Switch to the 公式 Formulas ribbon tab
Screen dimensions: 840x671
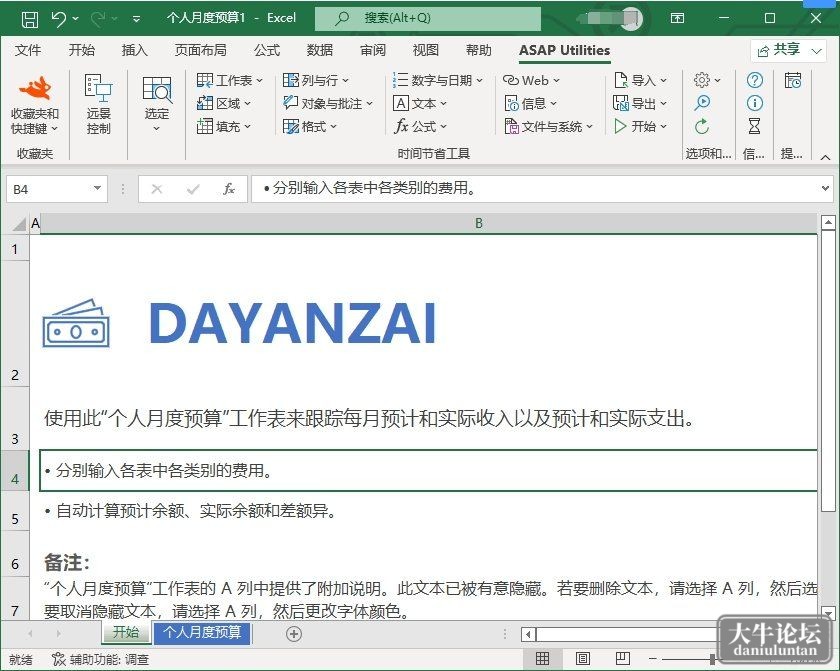pyautogui.click(x=267, y=50)
